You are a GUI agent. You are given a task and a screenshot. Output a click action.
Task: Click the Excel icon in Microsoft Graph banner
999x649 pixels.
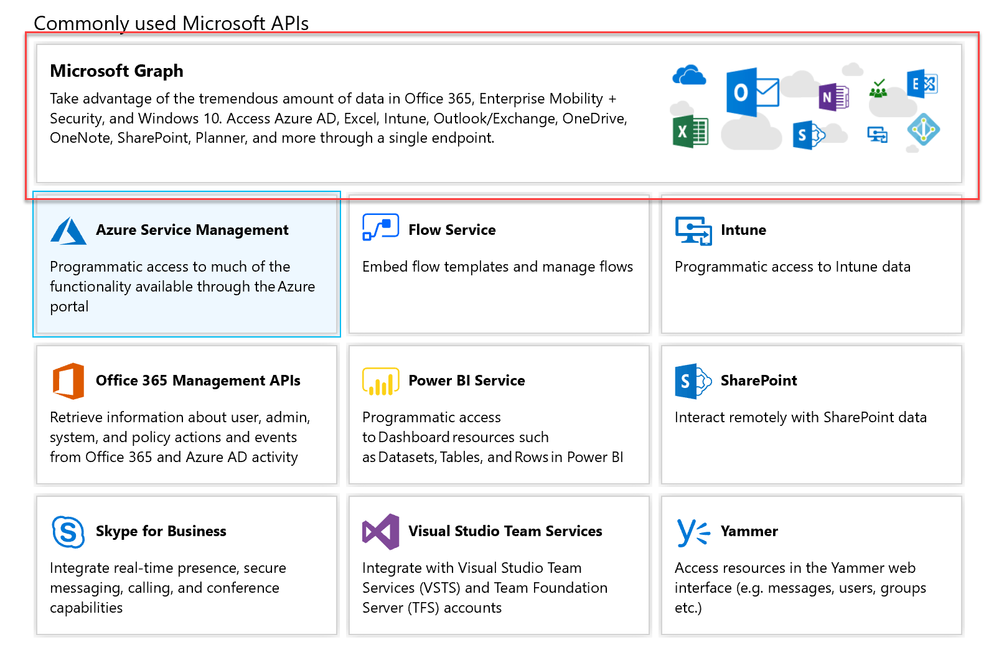[x=691, y=132]
